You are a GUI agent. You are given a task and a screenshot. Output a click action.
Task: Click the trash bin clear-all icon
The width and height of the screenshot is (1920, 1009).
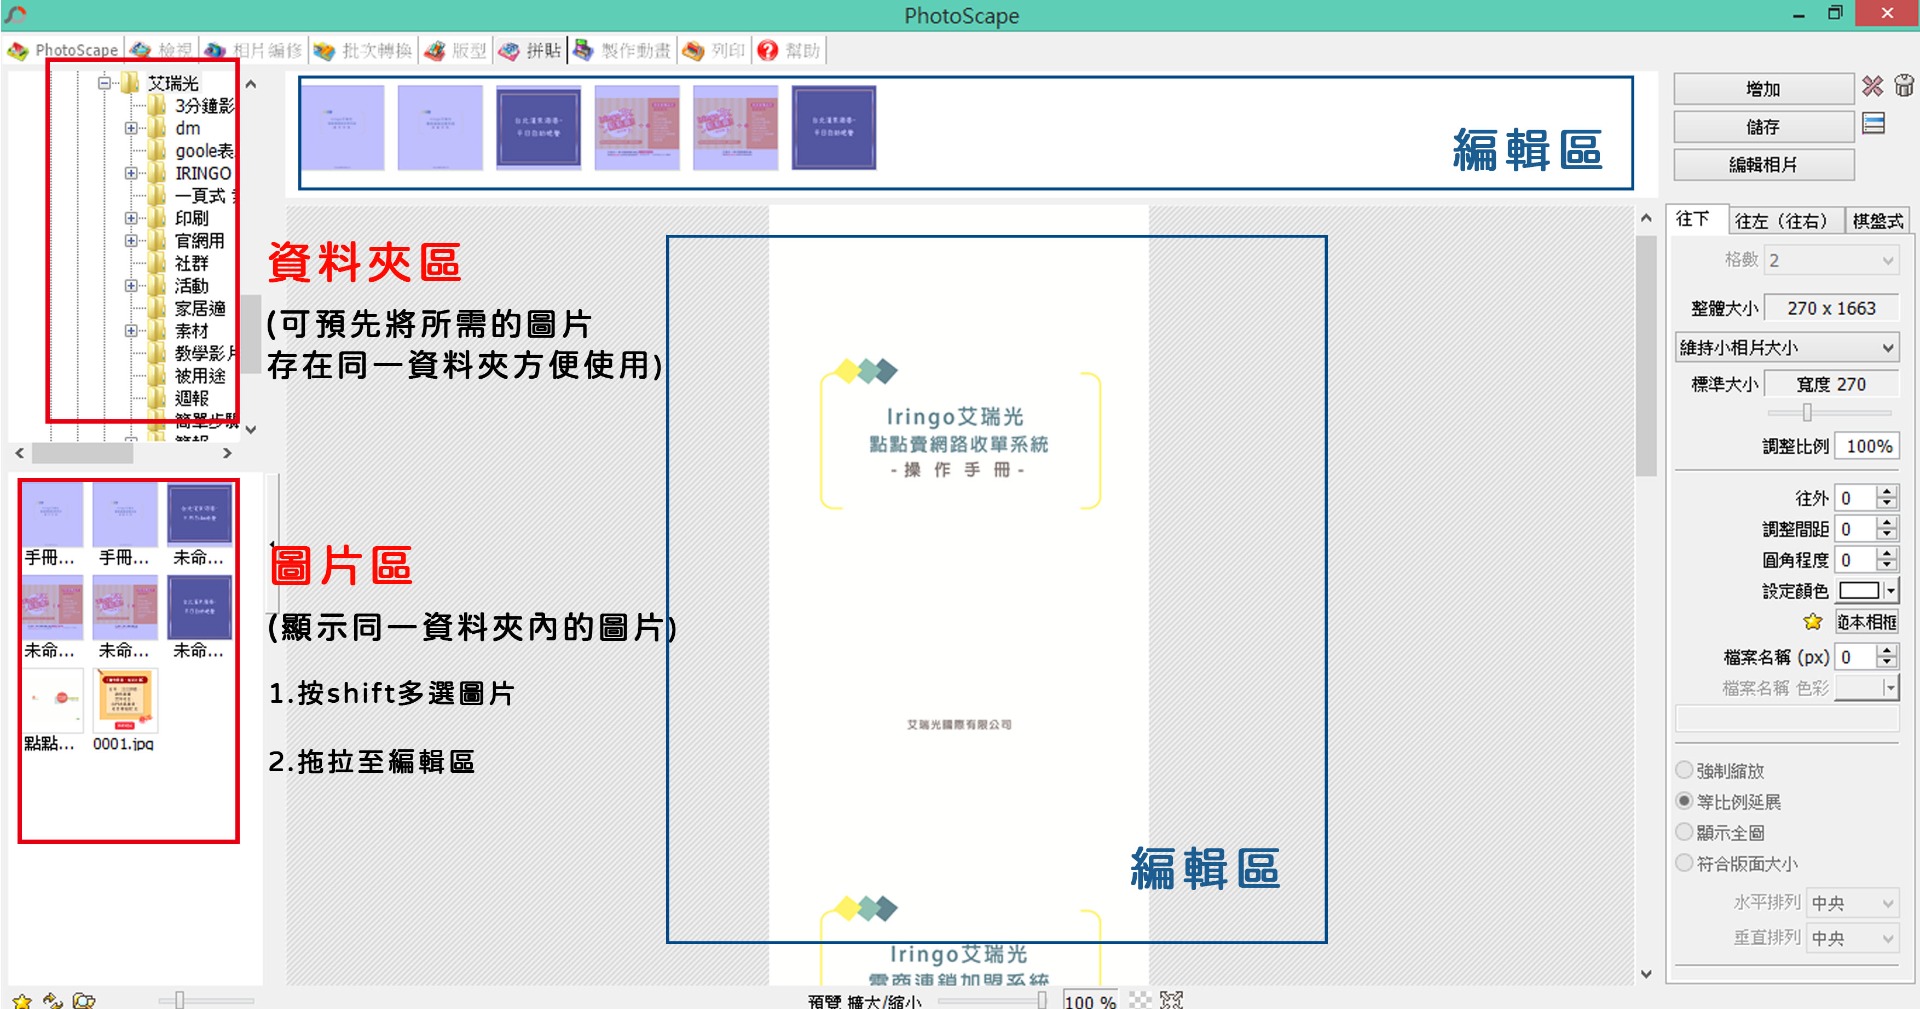[1904, 86]
